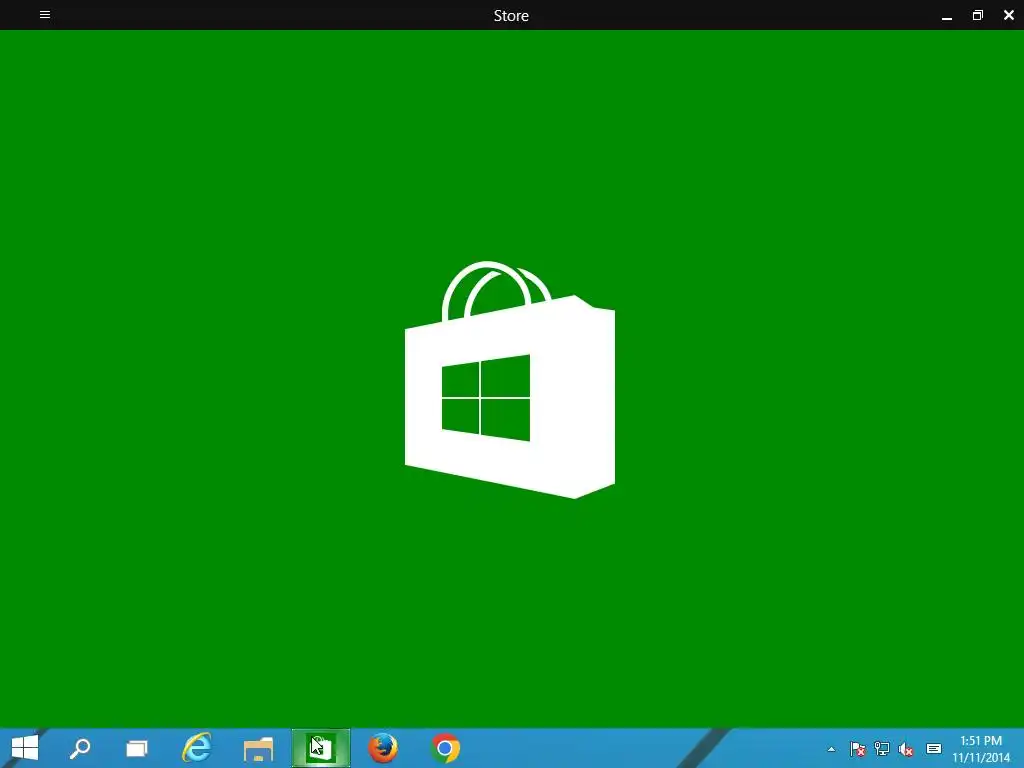Launch Firefox from the taskbar
The height and width of the screenshot is (768, 1024).
(x=383, y=748)
